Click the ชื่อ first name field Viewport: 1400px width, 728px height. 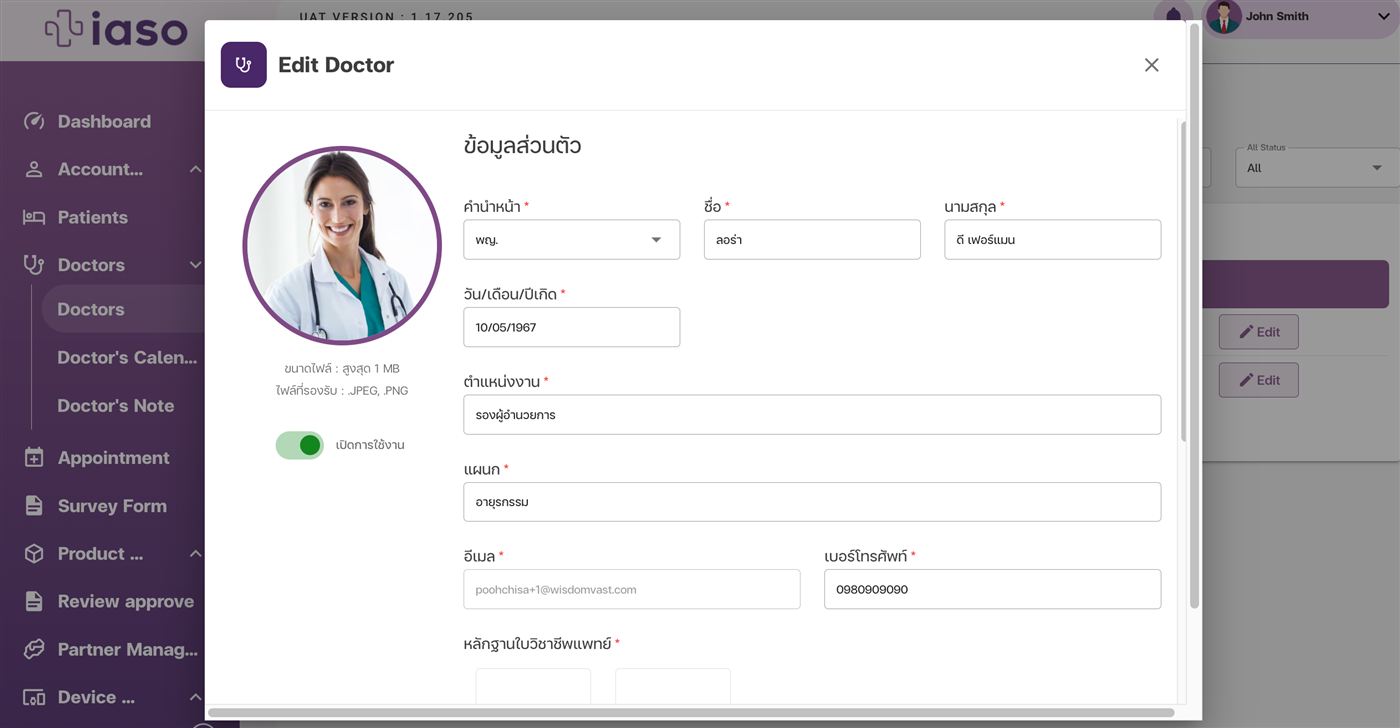coord(812,240)
